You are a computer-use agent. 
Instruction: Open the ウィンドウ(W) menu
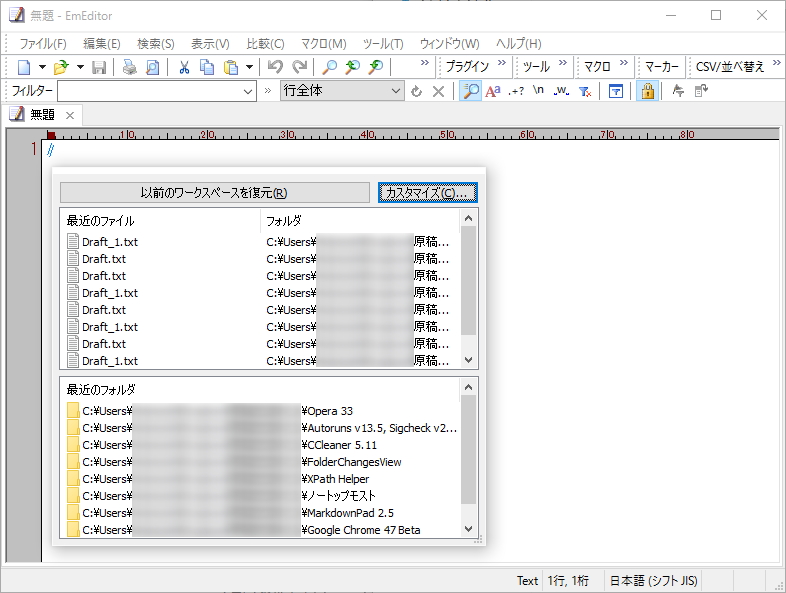(449, 44)
